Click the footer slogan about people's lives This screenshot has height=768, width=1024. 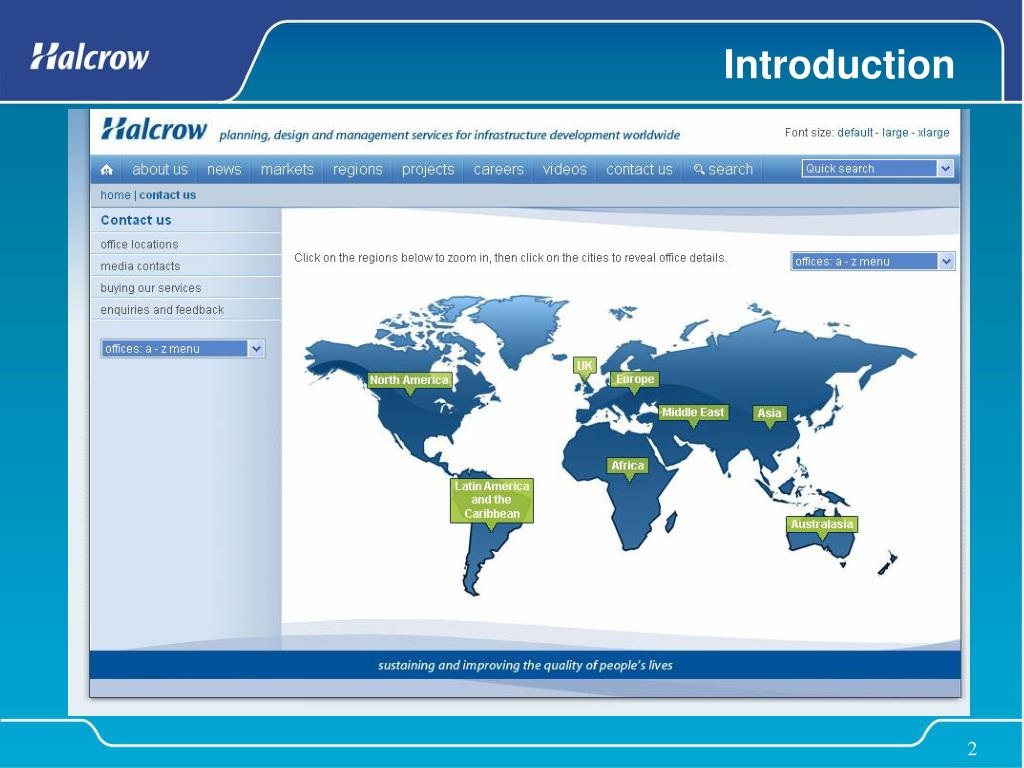(x=525, y=665)
